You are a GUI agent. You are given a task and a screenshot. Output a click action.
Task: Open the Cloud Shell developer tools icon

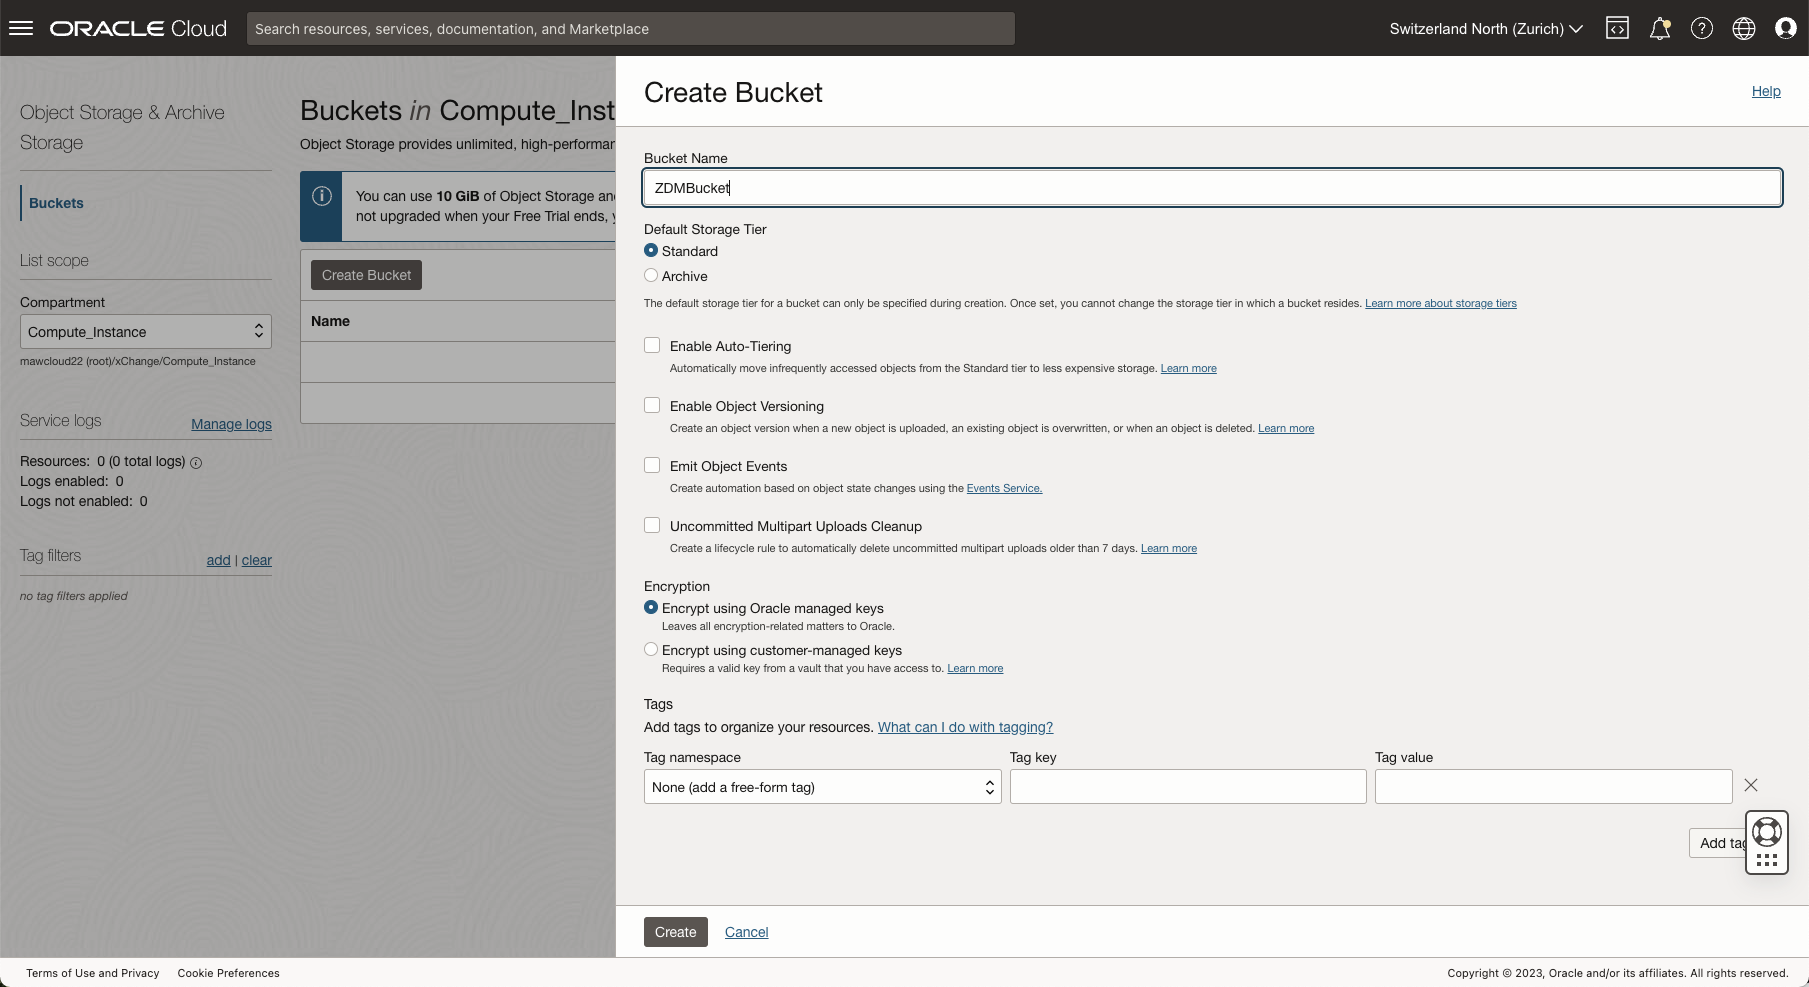pyautogui.click(x=1617, y=28)
